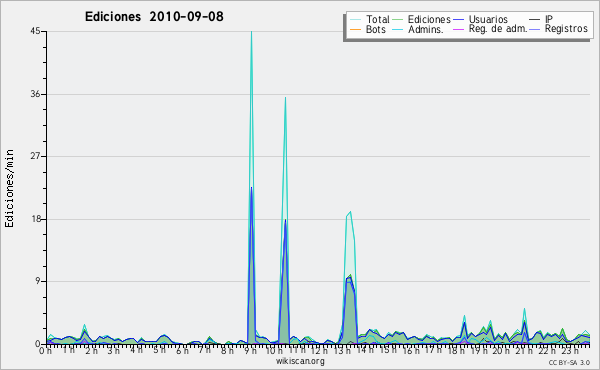Click the Bots legend orange line
This screenshot has width=600, height=370.
coord(355,29)
